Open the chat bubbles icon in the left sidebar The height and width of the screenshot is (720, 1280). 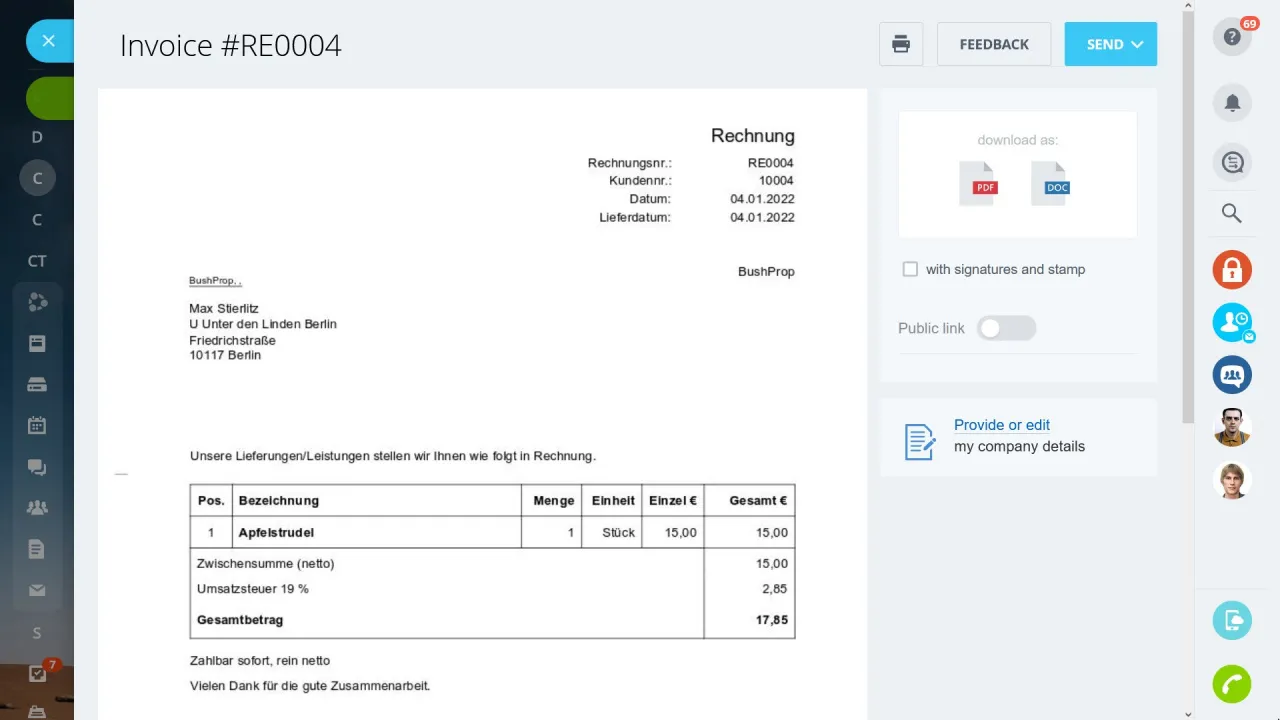point(36,466)
